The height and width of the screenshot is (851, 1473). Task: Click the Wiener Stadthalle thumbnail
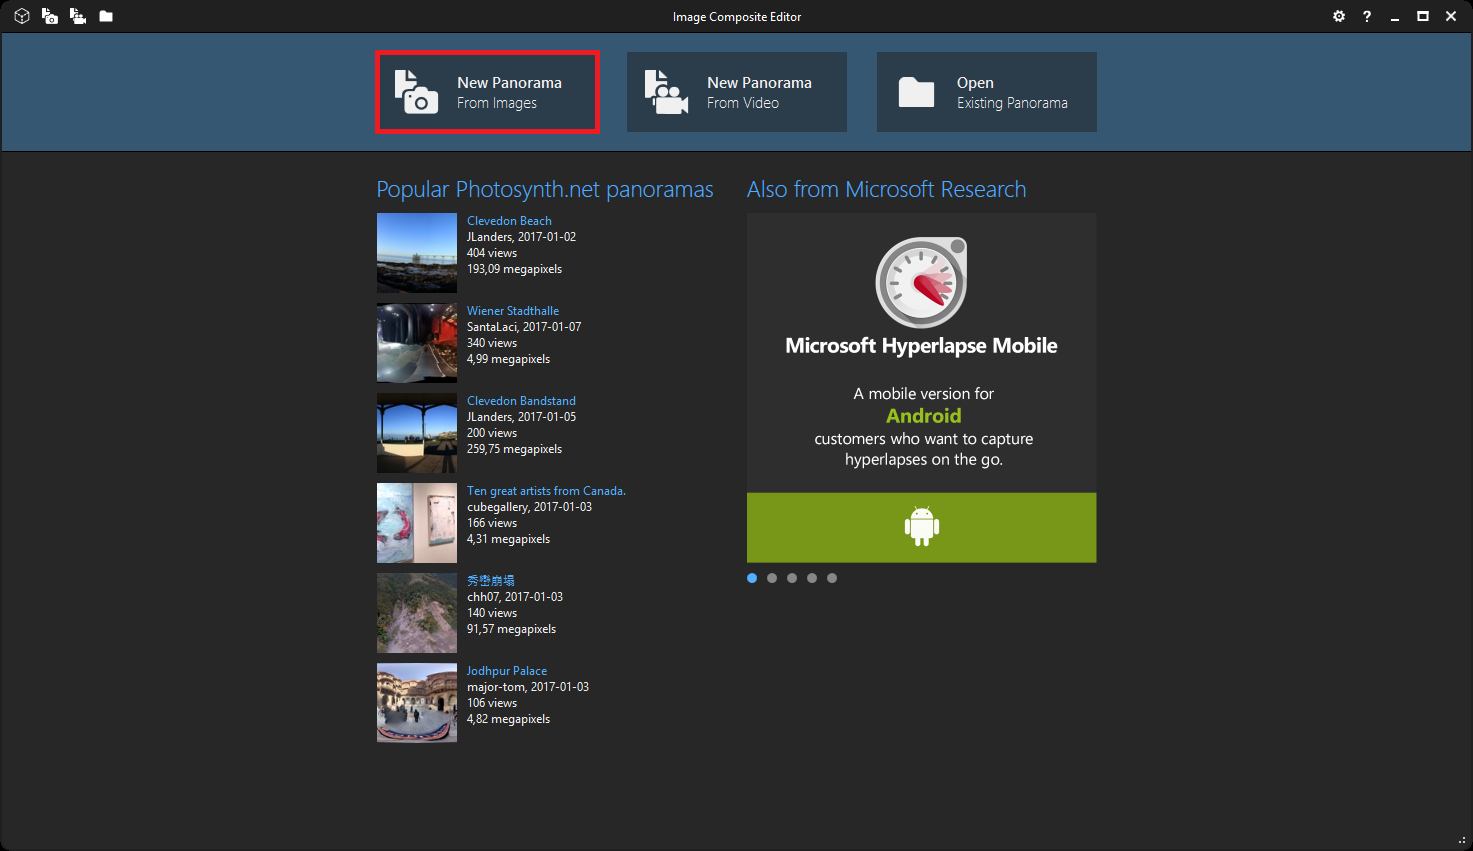coord(417,343)
